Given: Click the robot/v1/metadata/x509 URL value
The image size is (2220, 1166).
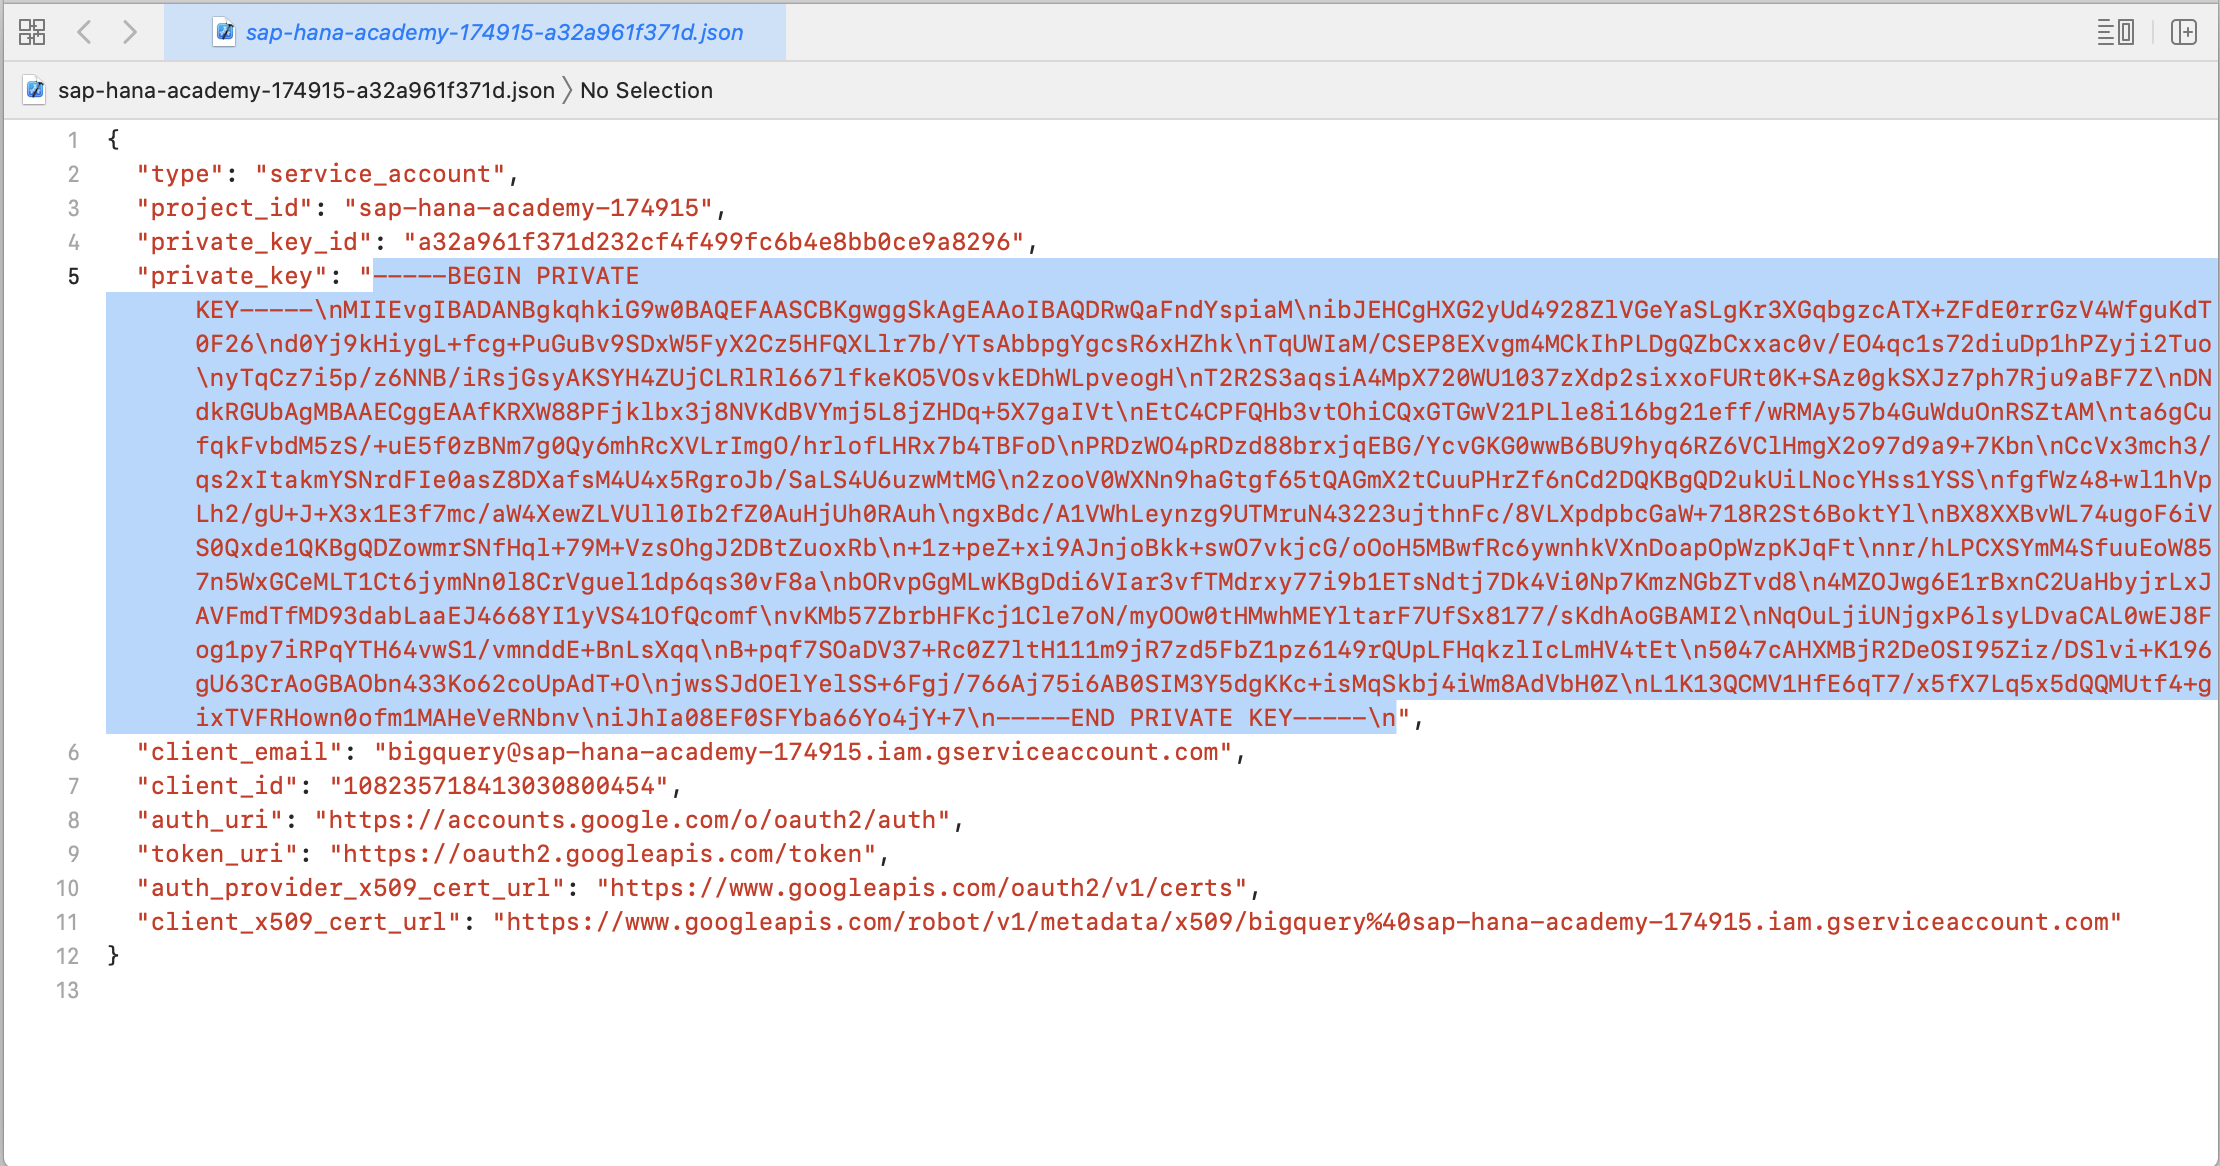Looking at the screenshot, I should tap(1306, 922).
